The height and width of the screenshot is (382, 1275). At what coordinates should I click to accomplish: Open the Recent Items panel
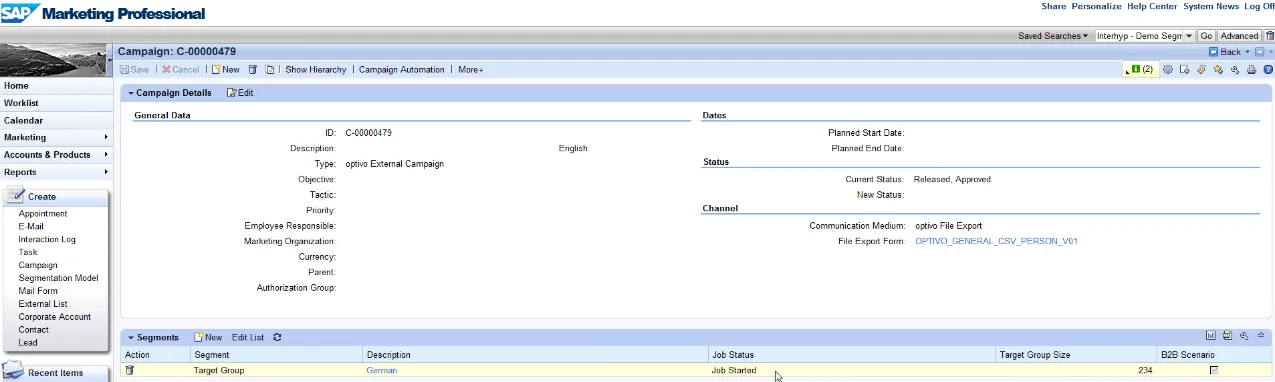click(x=54, y=373)
